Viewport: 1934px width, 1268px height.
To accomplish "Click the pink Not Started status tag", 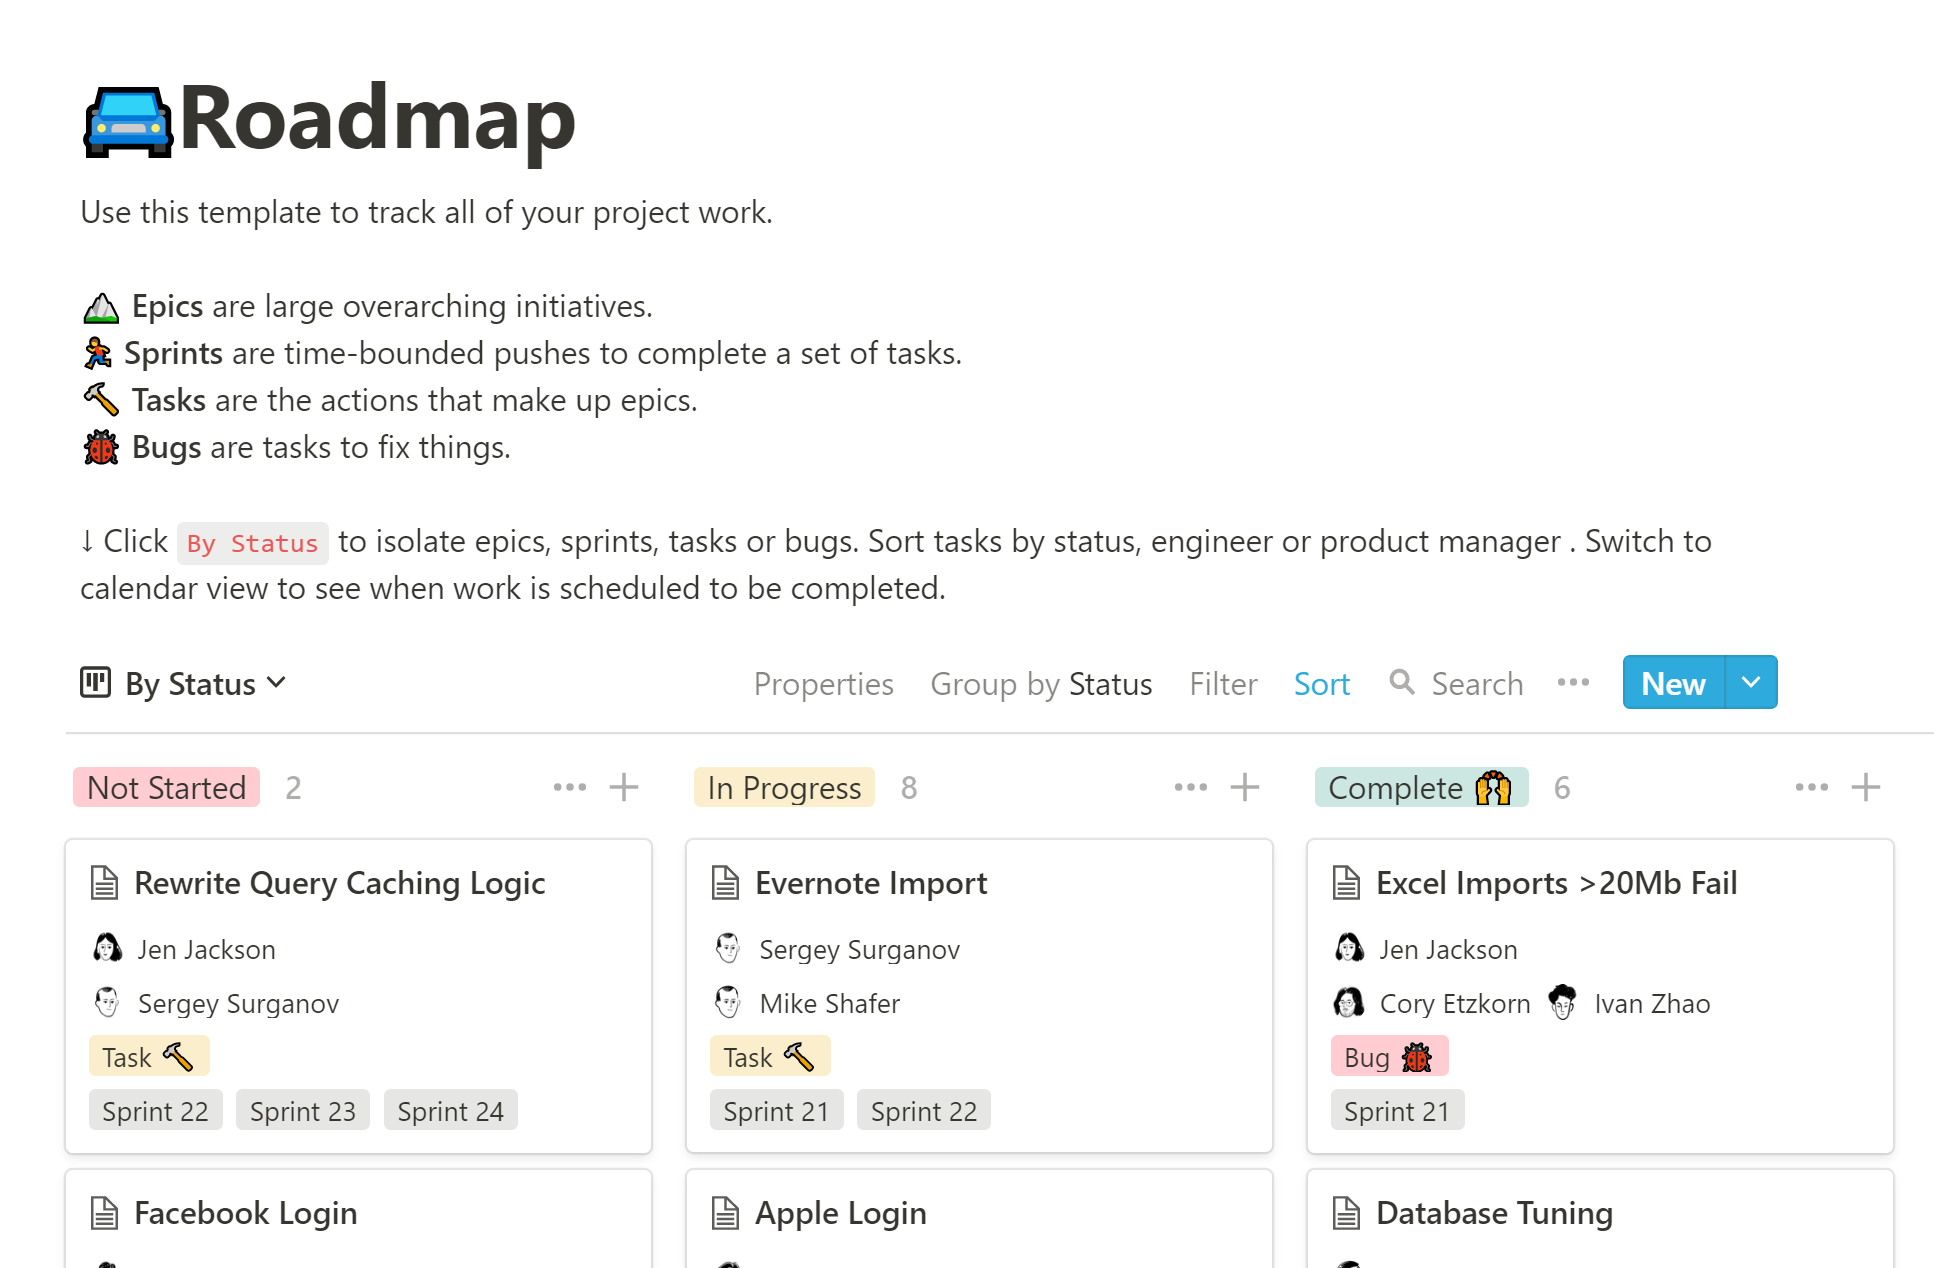I will [166, 788].
